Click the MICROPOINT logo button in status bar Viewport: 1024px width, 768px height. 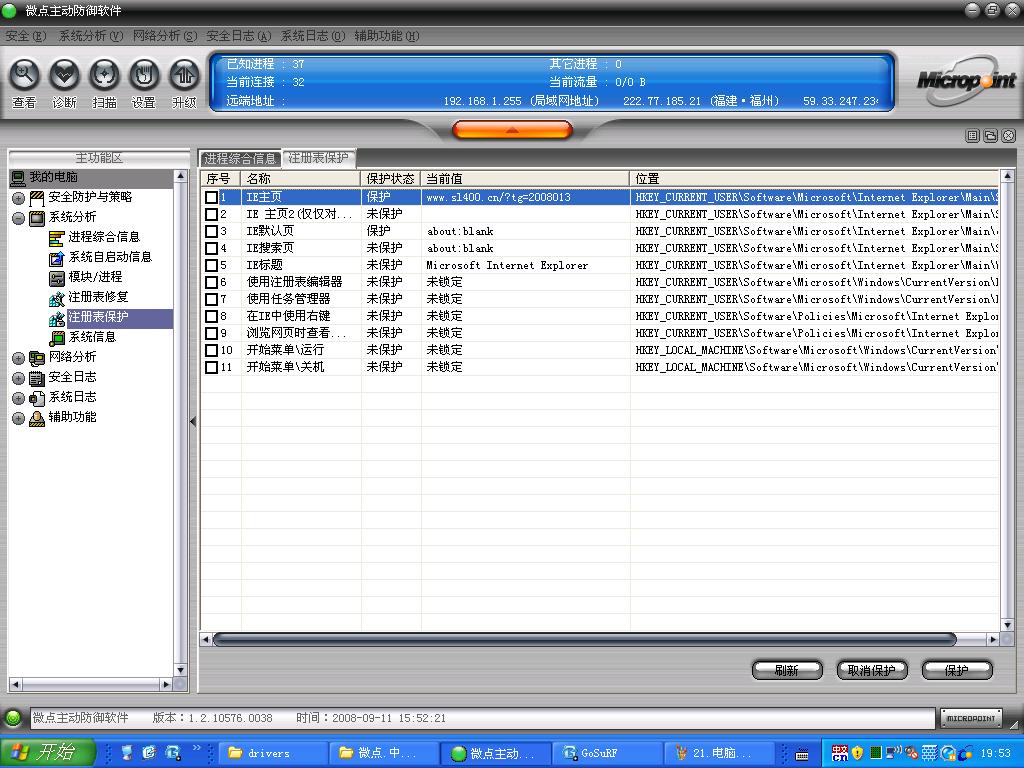click(x=971, y=718)
